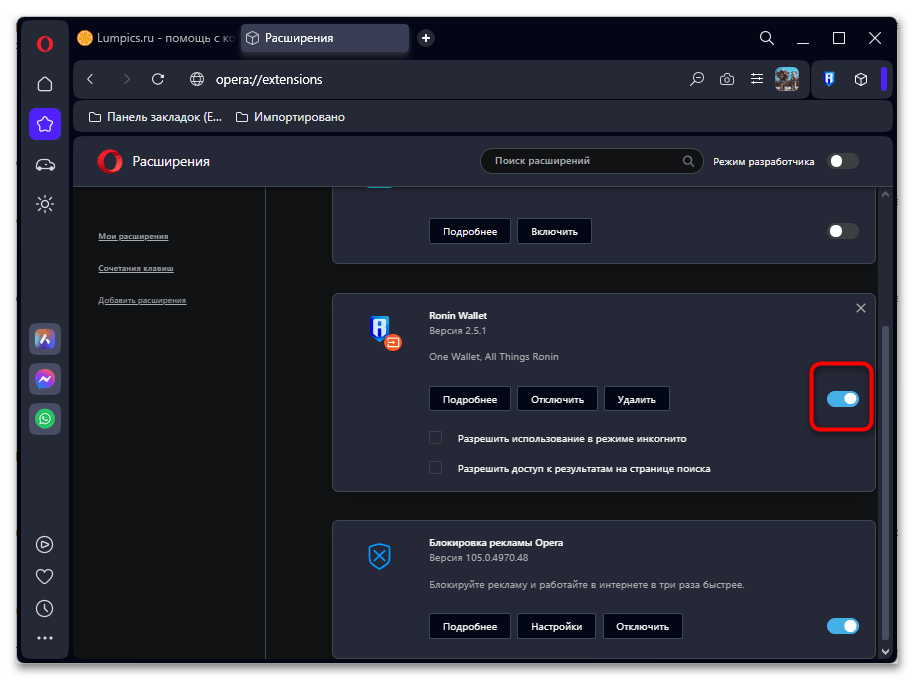Open the find-in-page magnifier icon
914x680 pixels.
tap(697, 79)
